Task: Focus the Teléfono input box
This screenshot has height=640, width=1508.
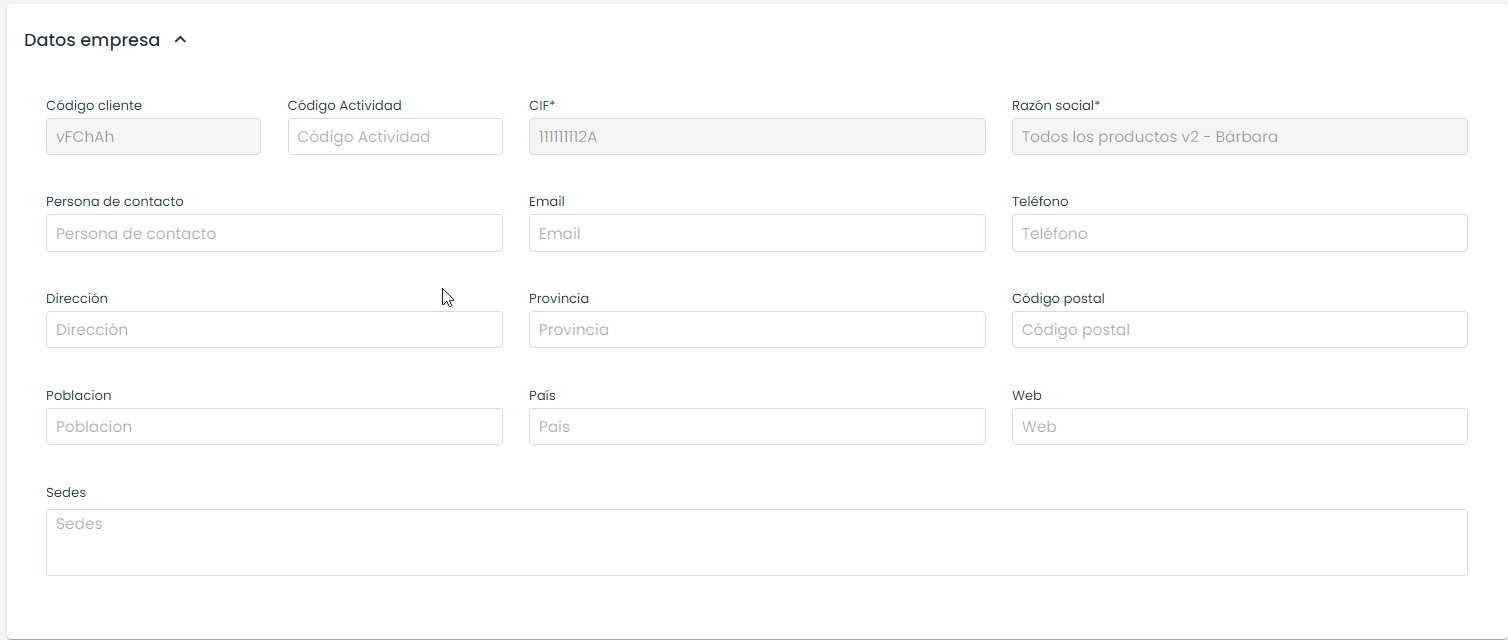Action: (x=1239, y=233)
